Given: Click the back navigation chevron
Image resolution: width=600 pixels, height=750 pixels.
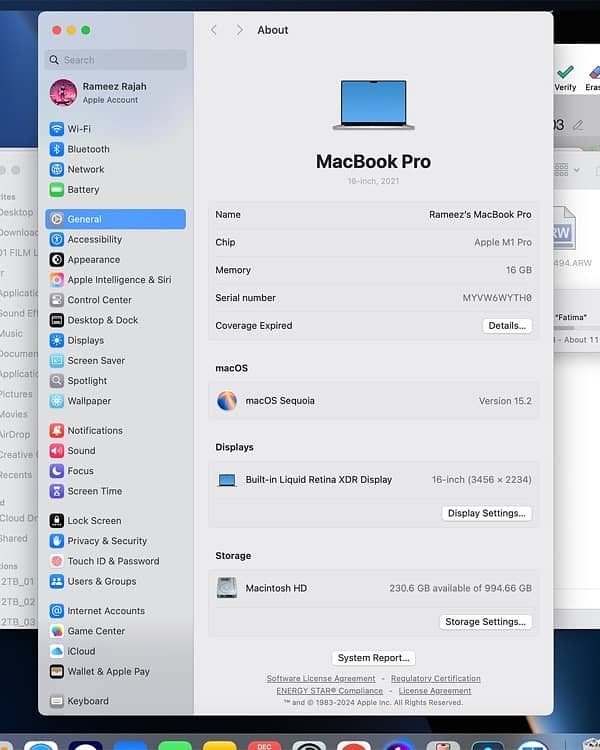Looking at the screenshot, I should click(214, 30).
